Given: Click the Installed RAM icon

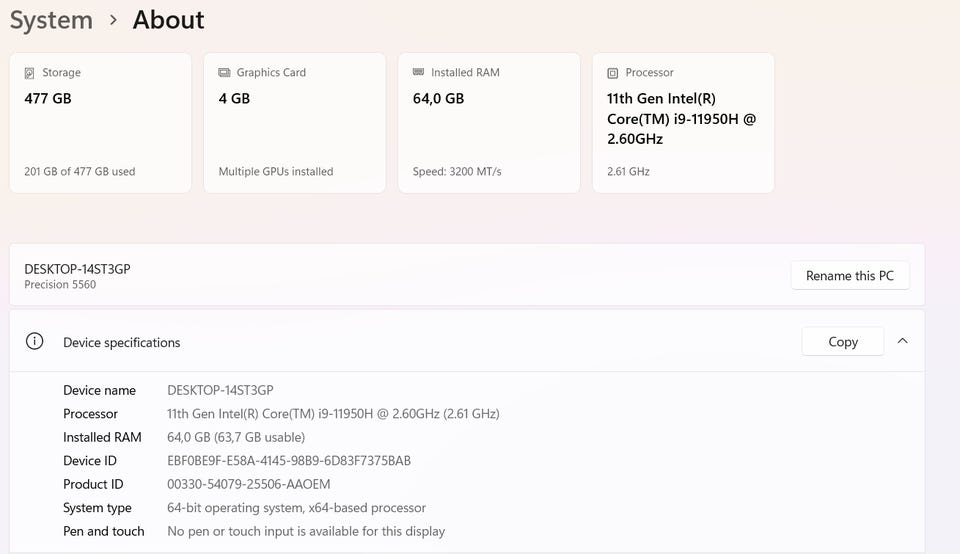Looking at the screenshot, I should tap(418, 73).
